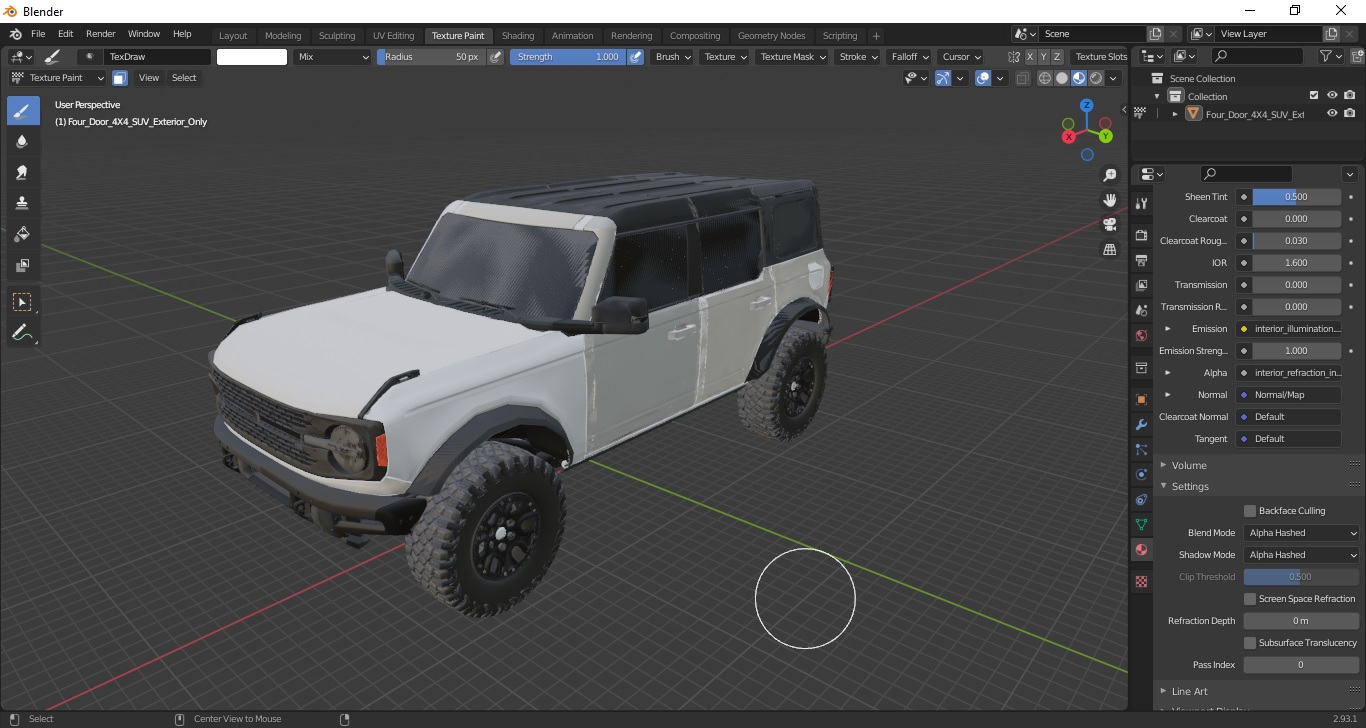
Task: Open the Physics properties tab
Action: [x=1142, y=475]
